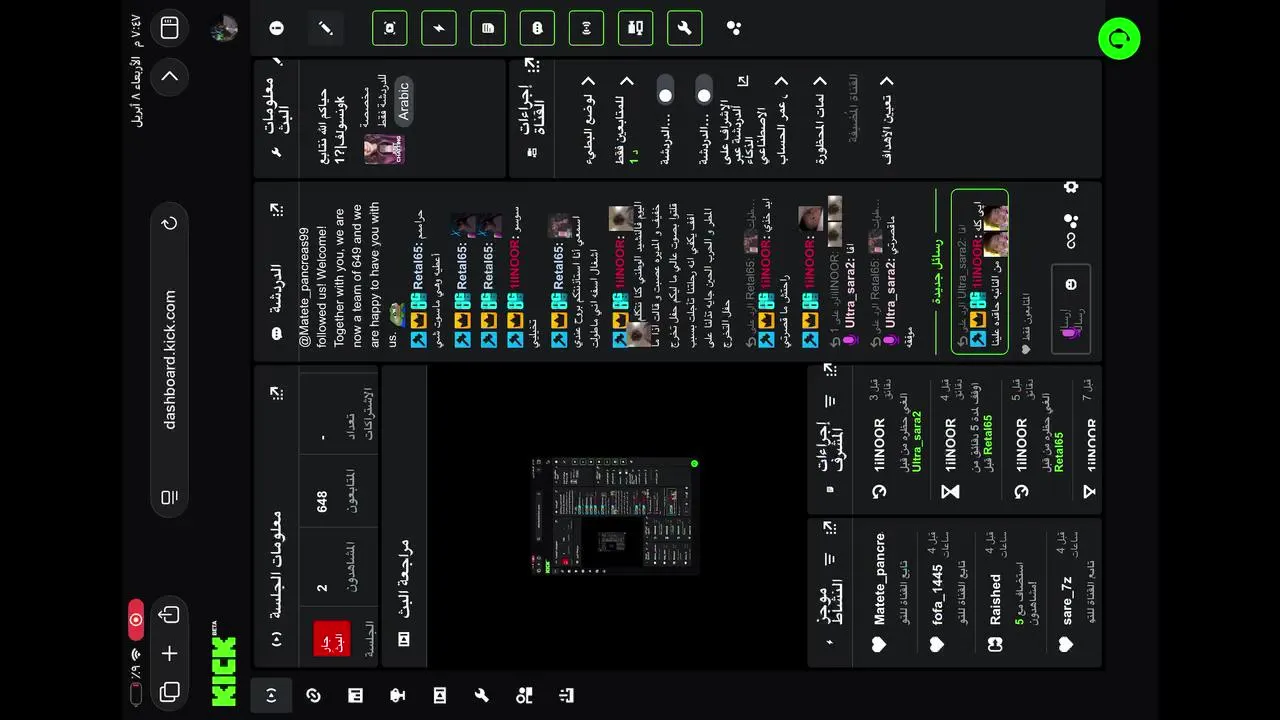
Task: Select the green-outlined wrench widget
Action: coord(685,28)
